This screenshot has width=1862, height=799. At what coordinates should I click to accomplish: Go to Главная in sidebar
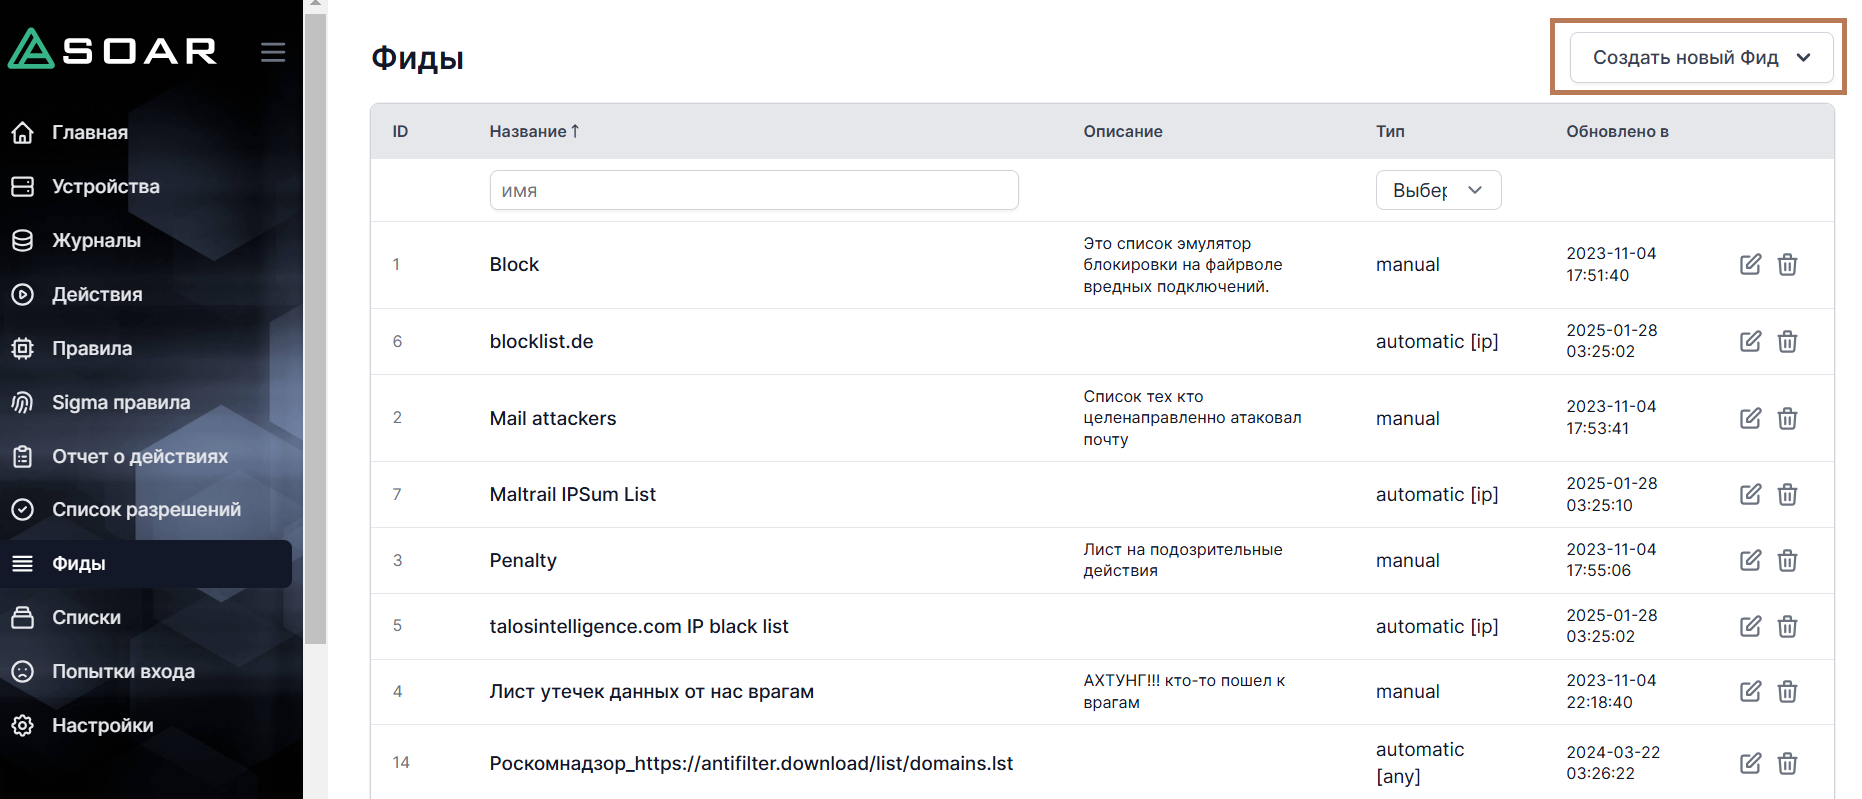(x=89, y=133)
